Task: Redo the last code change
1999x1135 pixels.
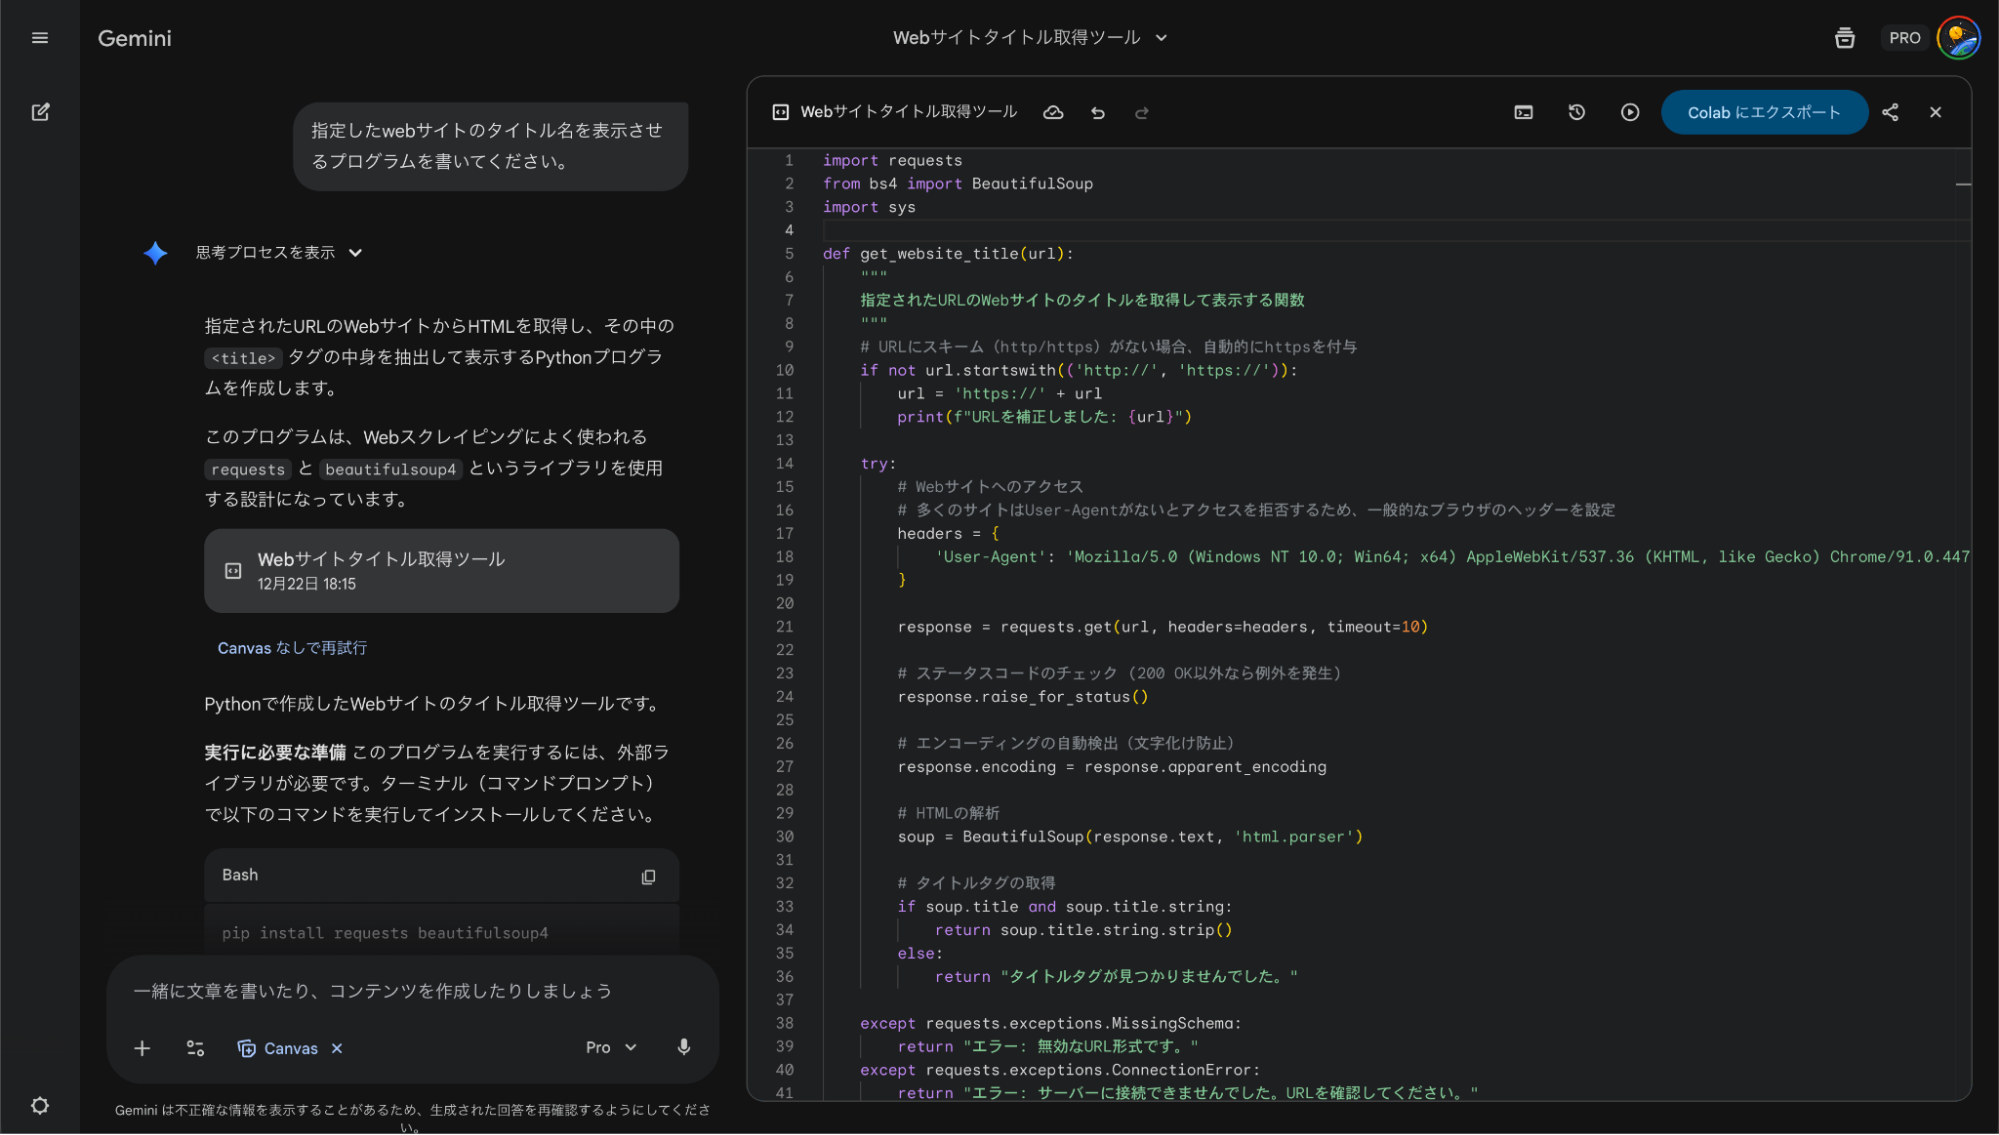Action: coord(1141,112)
